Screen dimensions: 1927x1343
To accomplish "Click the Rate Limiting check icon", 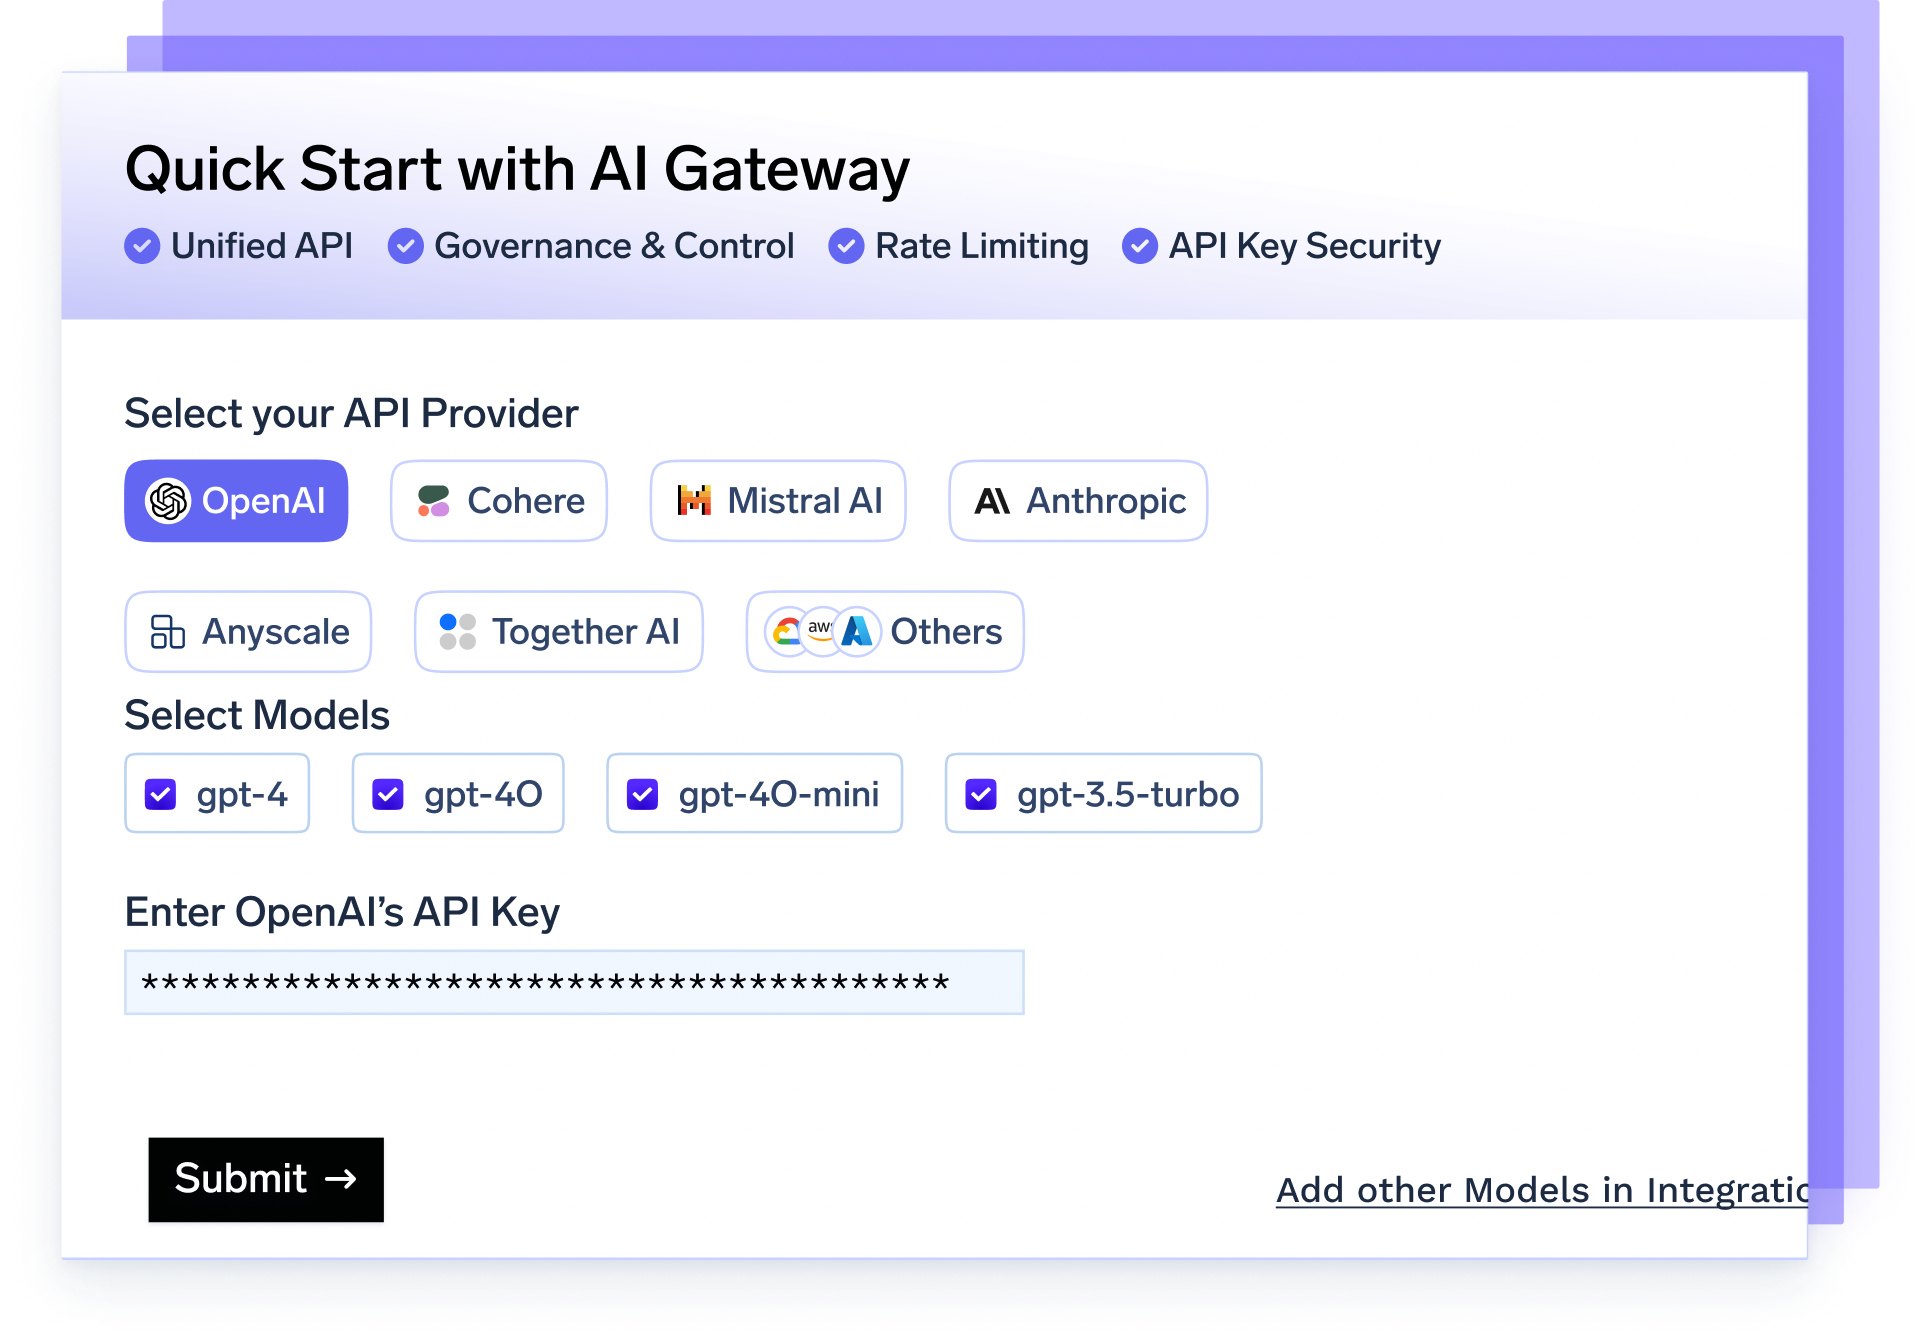I will tap(846, 246).
